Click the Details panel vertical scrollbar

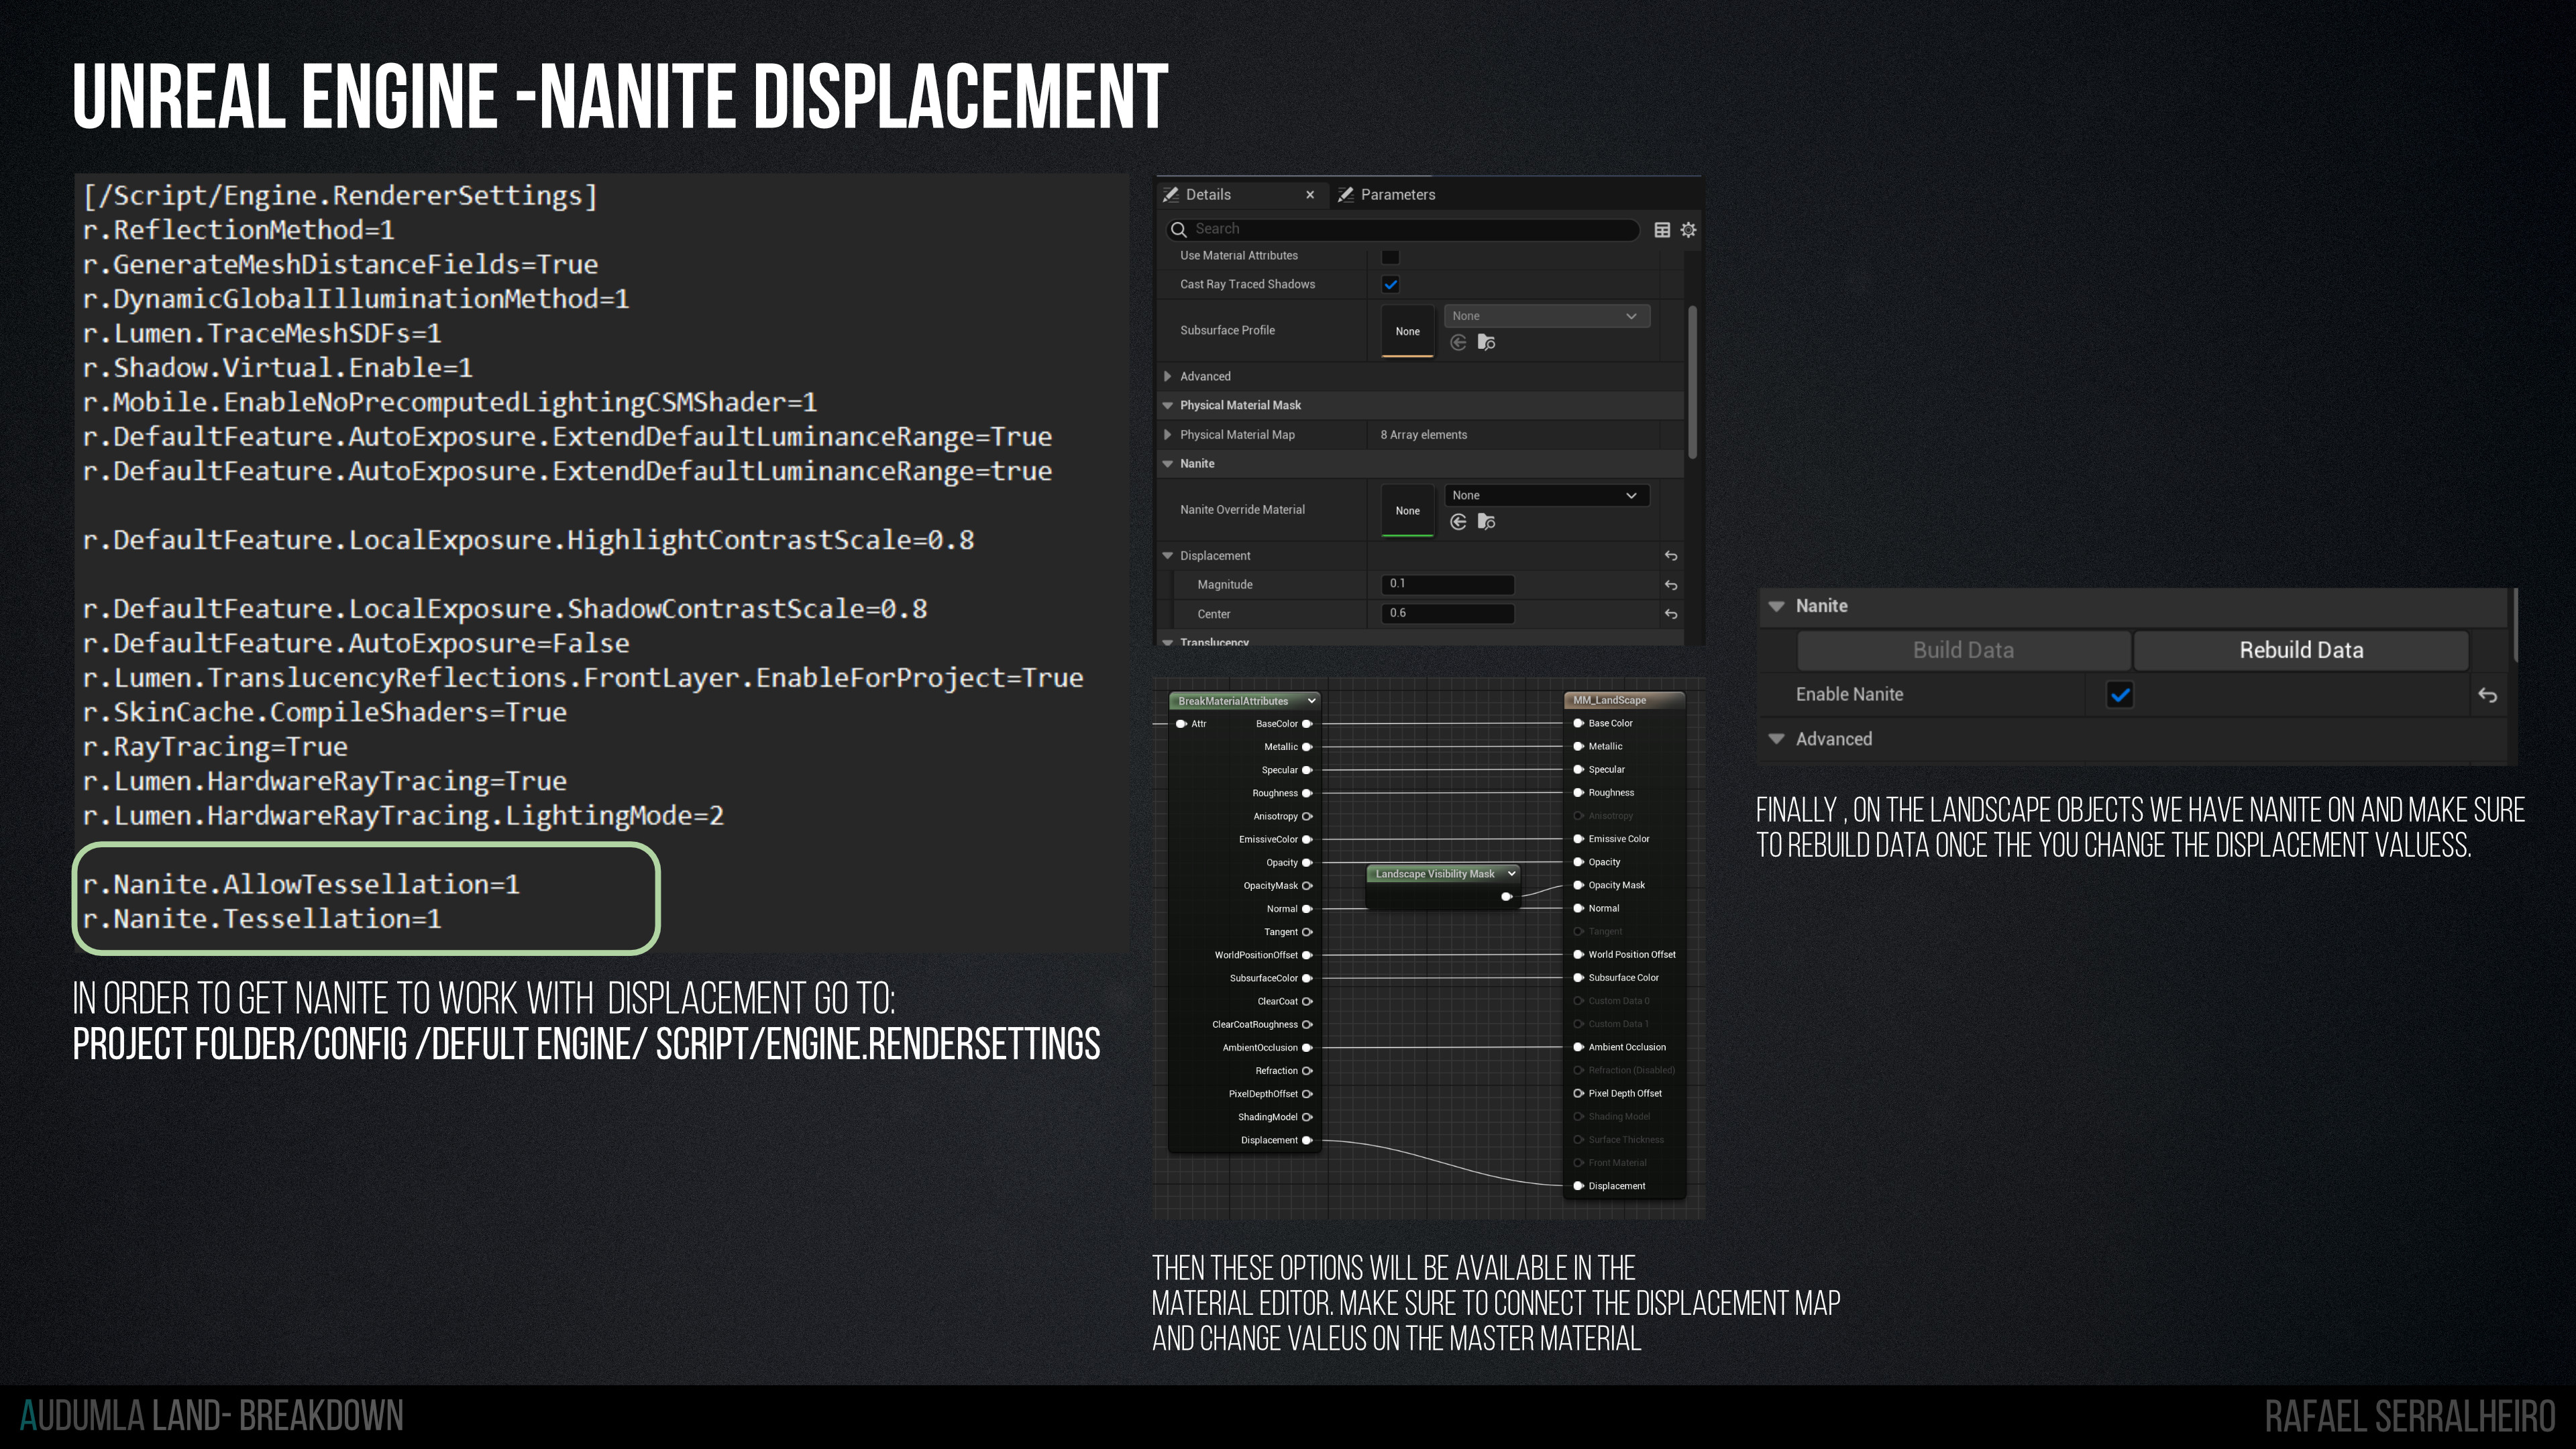1692,382
